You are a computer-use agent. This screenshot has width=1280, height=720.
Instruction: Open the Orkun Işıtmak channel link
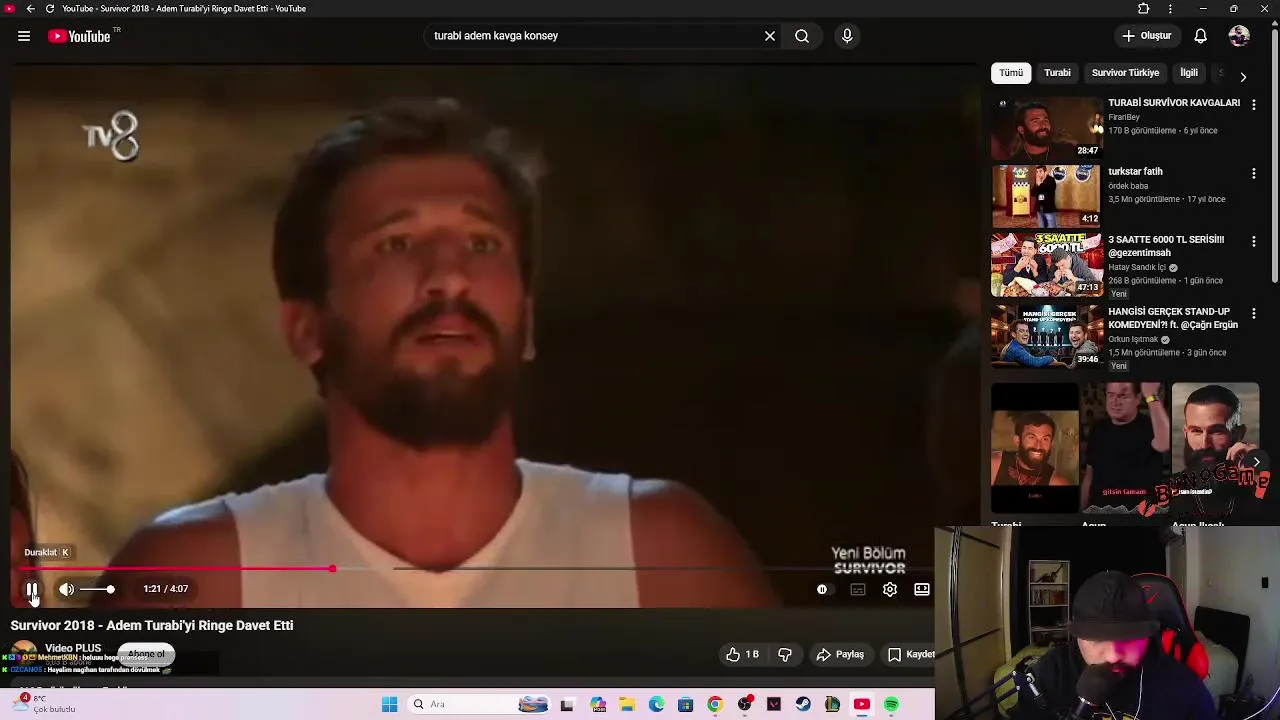point(1133,339)
